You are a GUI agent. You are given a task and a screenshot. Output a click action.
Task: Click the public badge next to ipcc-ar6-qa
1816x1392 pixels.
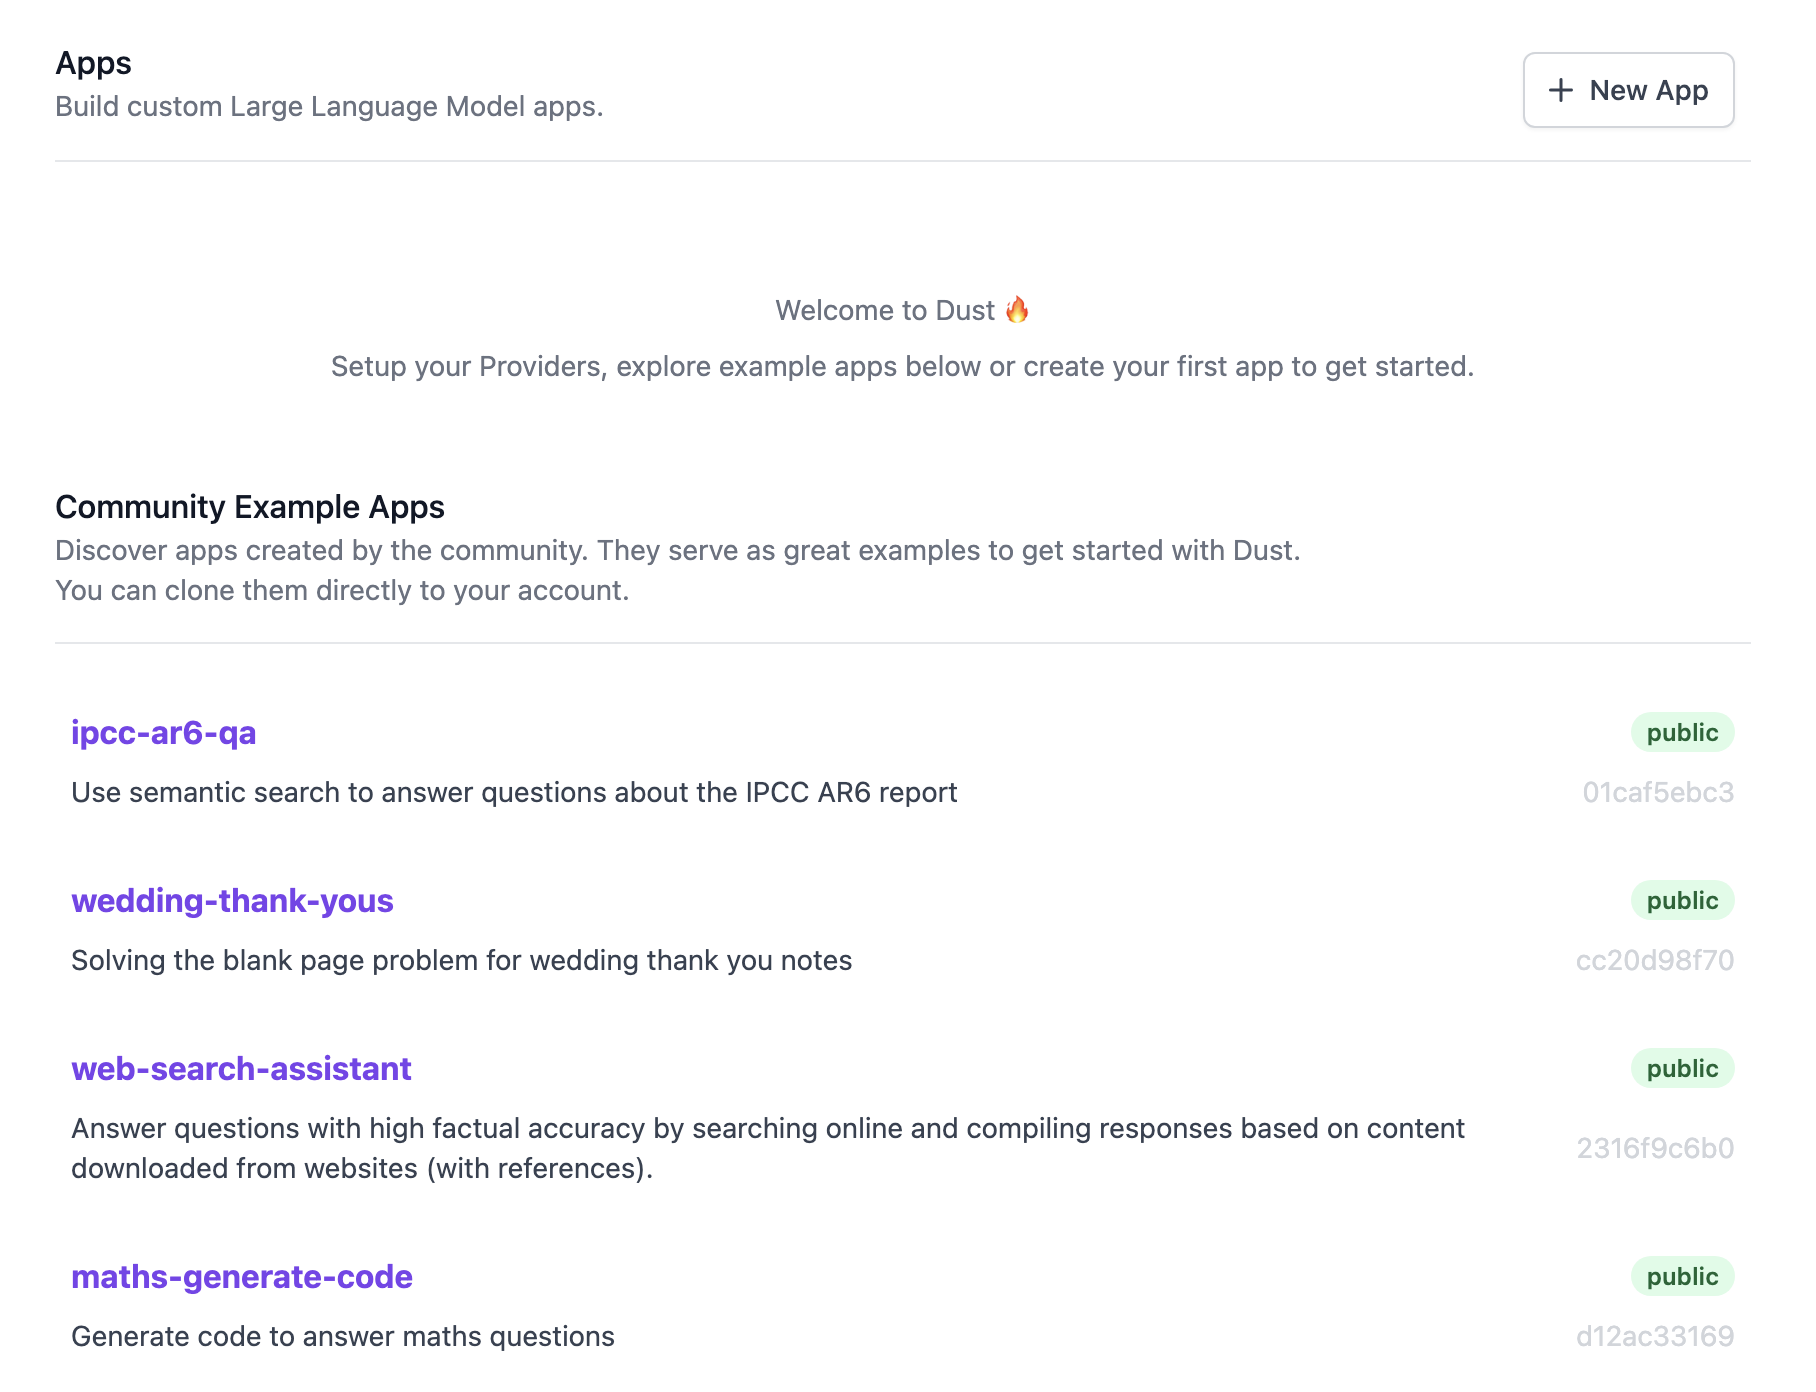point(1682,732)
